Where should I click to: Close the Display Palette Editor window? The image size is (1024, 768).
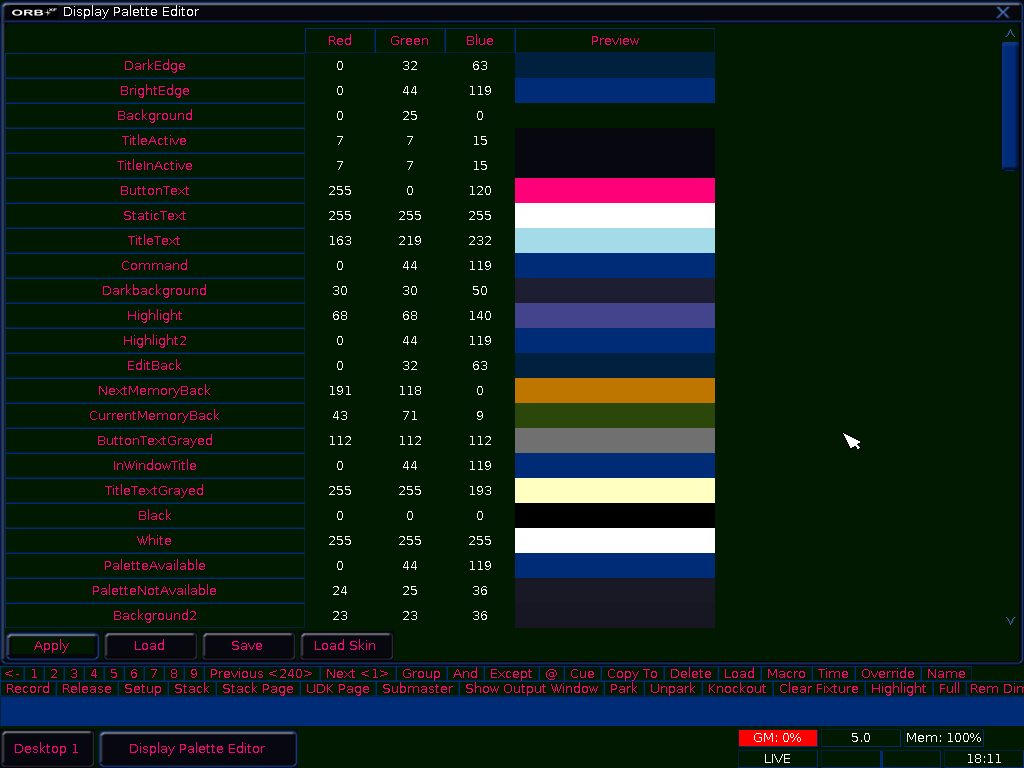click(1003, 12)
